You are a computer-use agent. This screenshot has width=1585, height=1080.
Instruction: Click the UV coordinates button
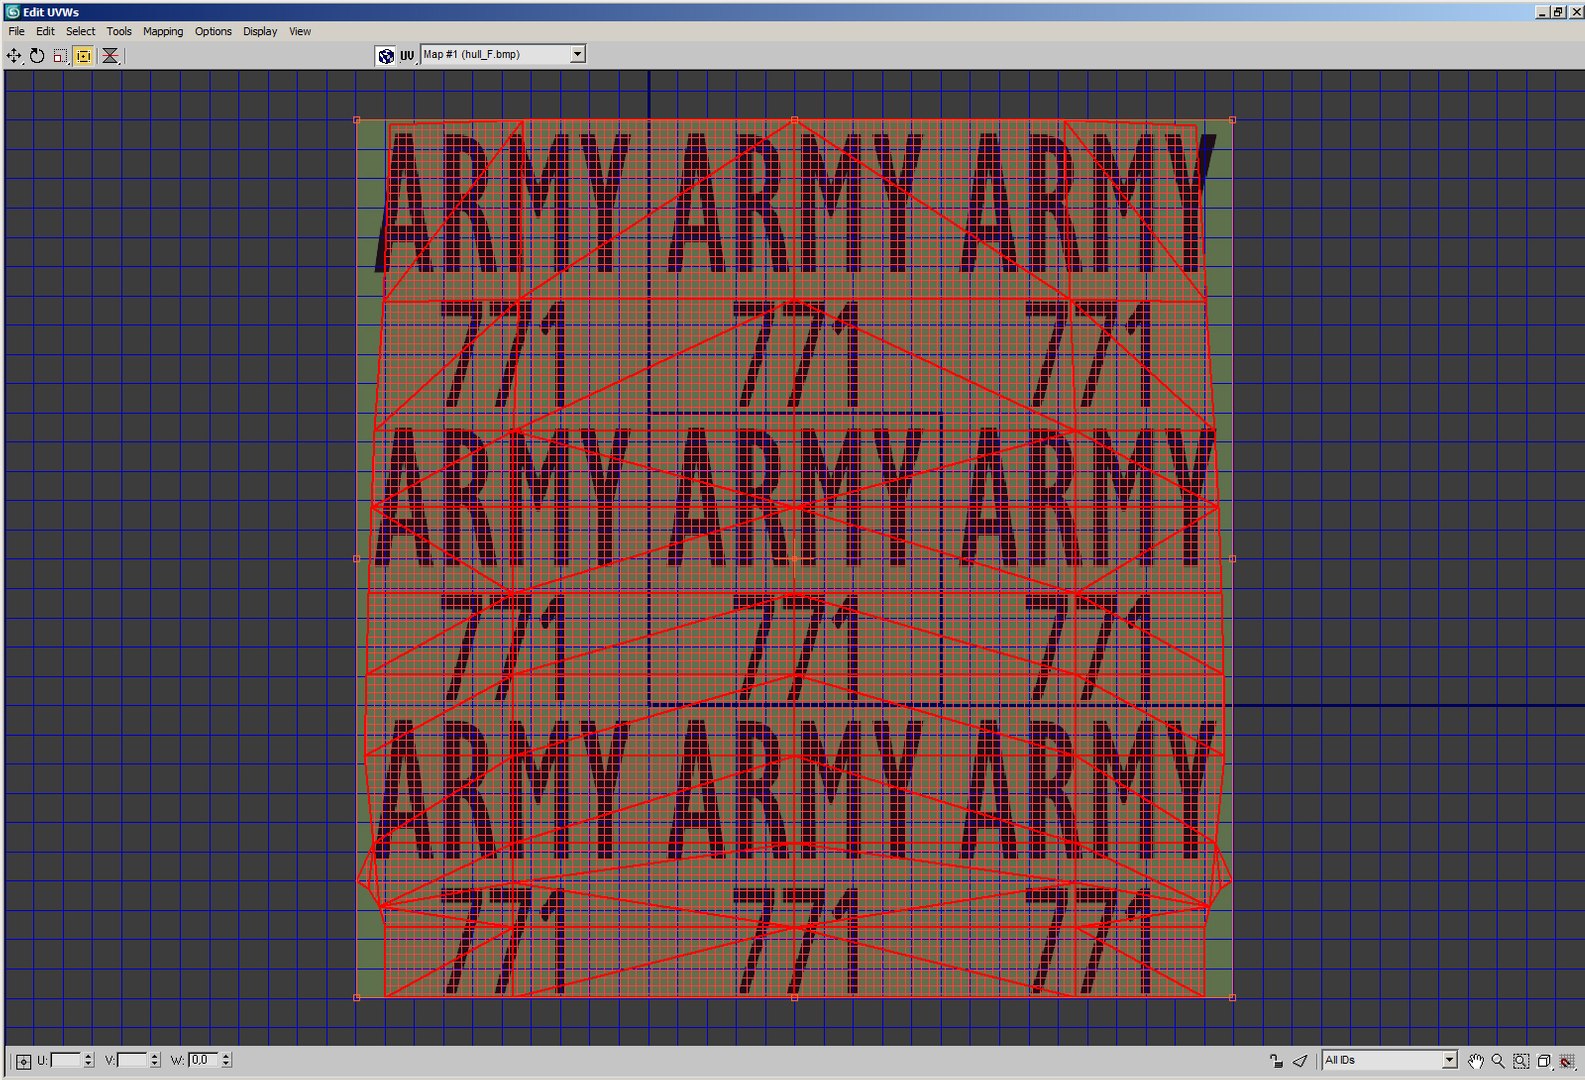[407, 56]
